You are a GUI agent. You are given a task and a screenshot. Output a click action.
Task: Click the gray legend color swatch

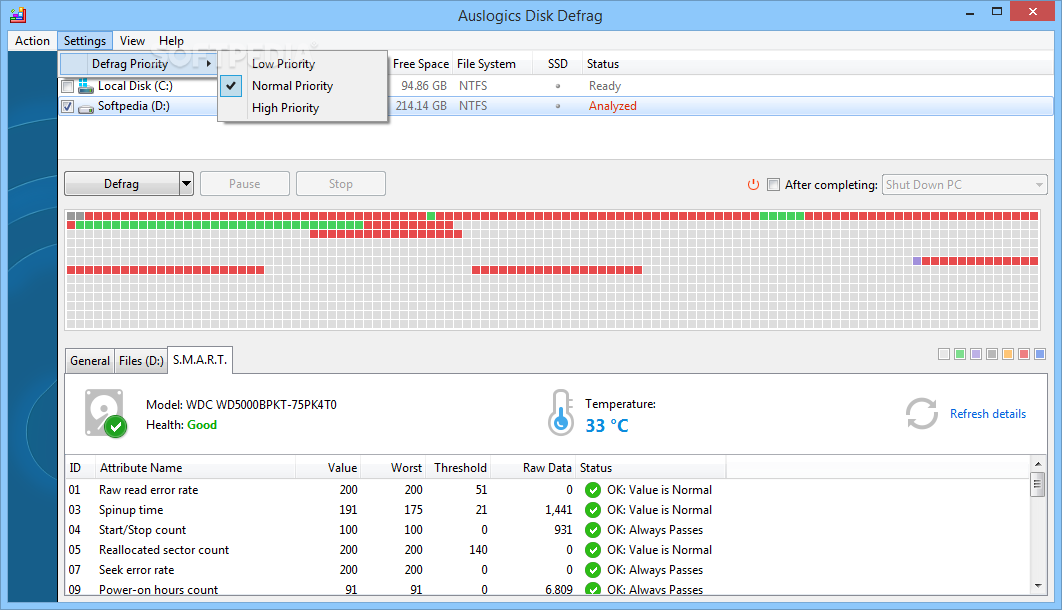coord(992,354)
